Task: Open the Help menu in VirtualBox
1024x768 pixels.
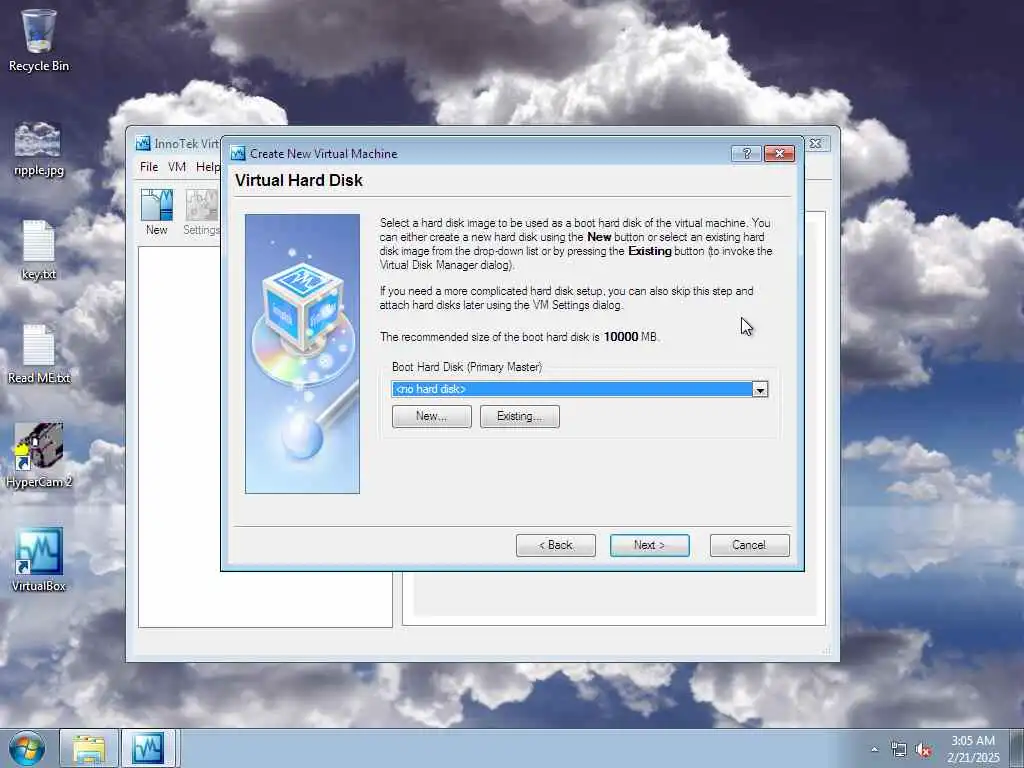Action: (208, 167)
